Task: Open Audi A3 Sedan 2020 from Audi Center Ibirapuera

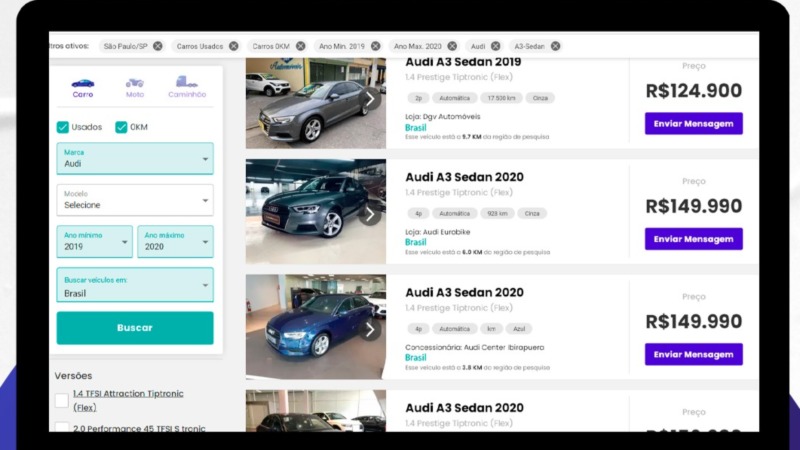Action: click(x=464, y=292)
